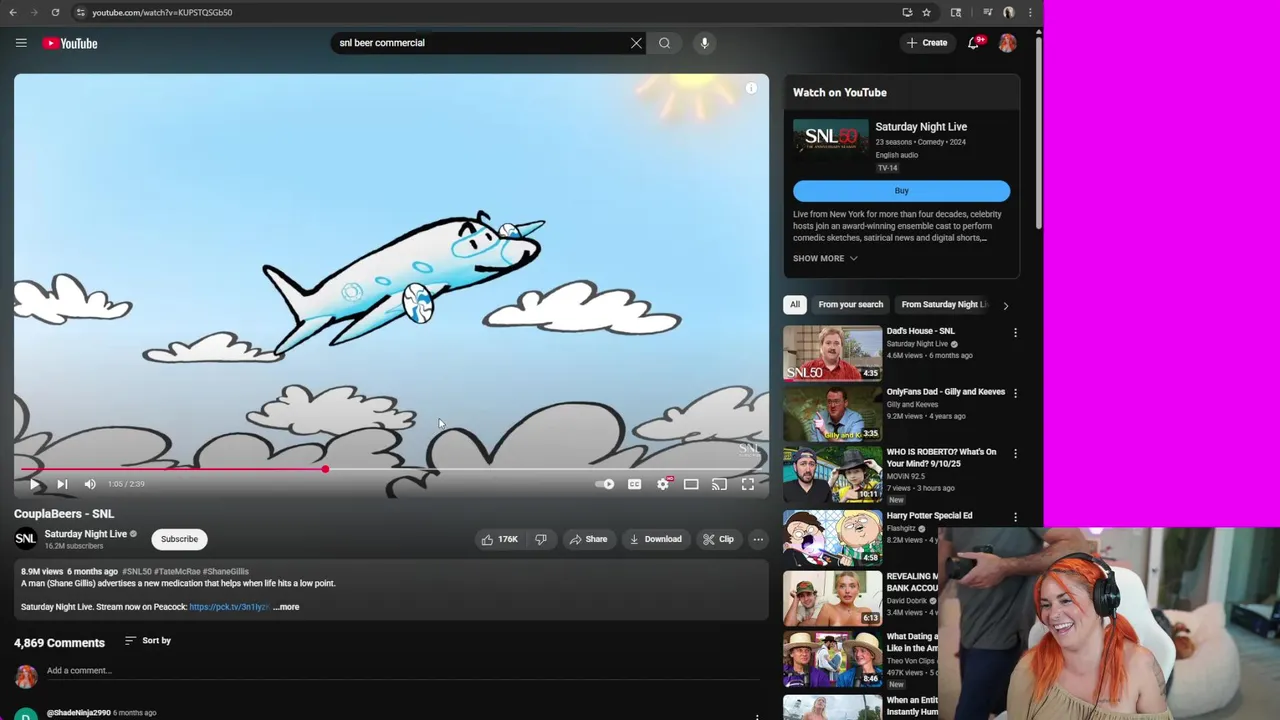Expand description with ...more
This screenshot has width=1280, height=720.
(x=286, y=607)
